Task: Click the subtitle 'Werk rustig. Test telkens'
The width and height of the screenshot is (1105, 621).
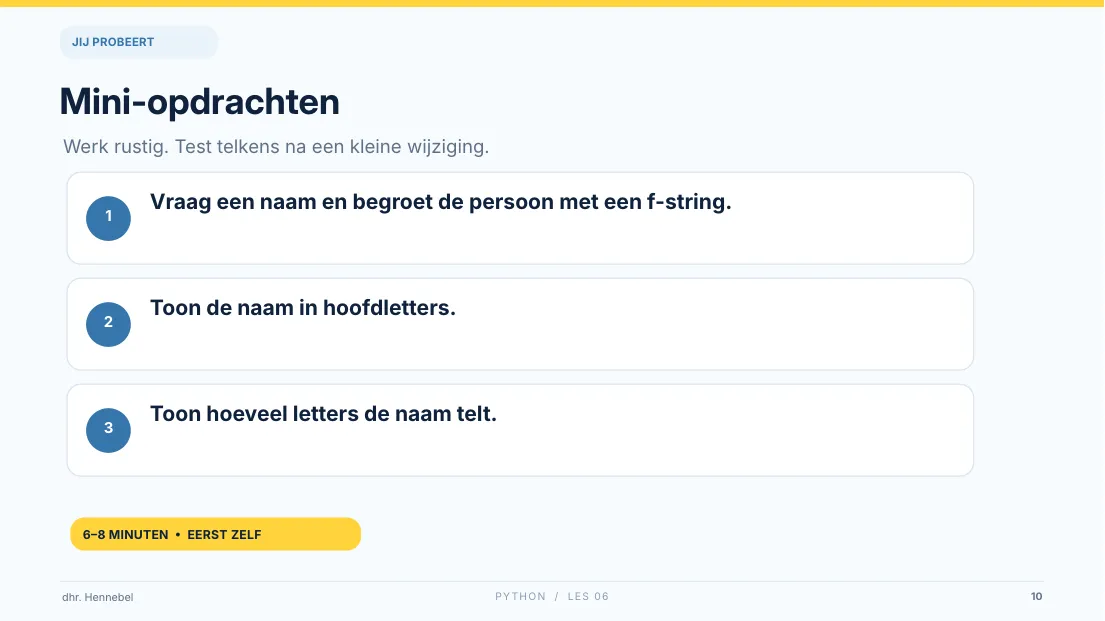Action: point(276,147)
